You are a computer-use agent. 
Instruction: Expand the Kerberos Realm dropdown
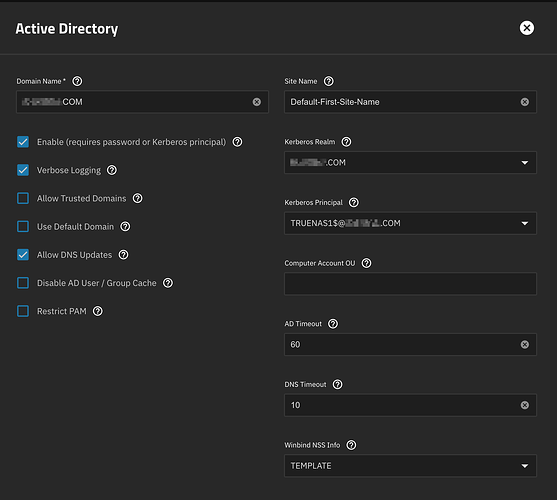tap(410, 163)
